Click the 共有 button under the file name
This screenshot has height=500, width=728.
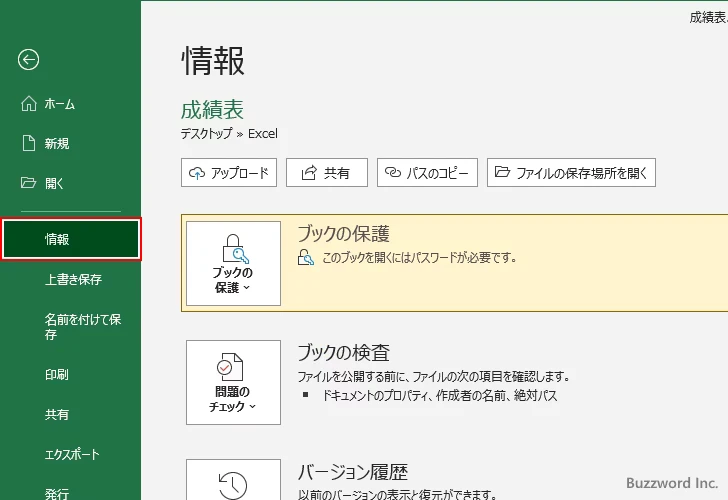coord(327,173)
